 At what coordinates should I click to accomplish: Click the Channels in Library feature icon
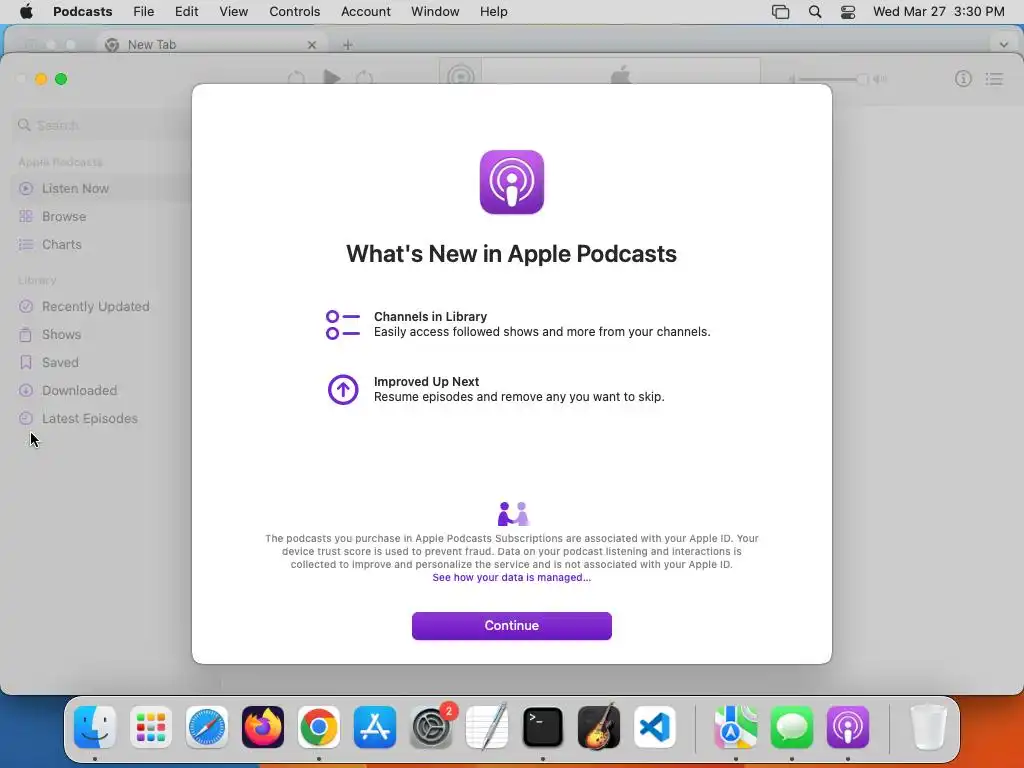[x=343, y=325]
